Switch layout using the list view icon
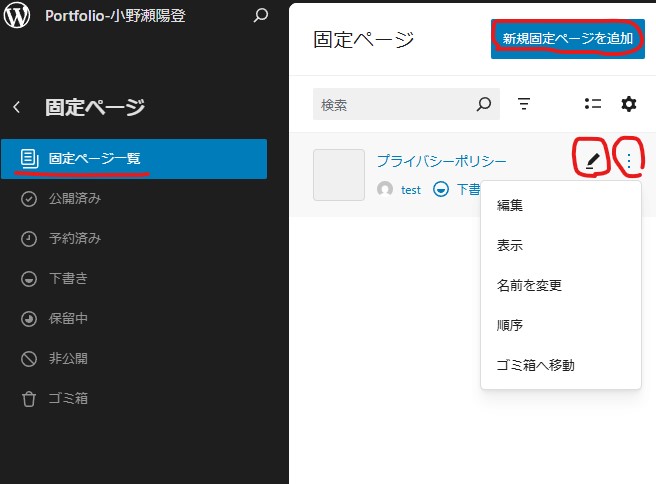Image resolution: width=656 pixels, height=484 pixels. point(592,104)
